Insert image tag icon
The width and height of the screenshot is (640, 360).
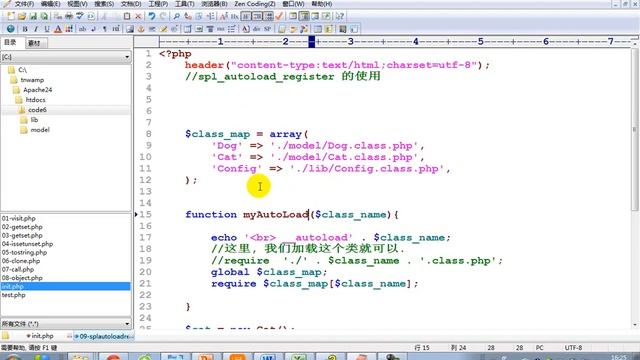pyautogui.click(x=130, y=29)
